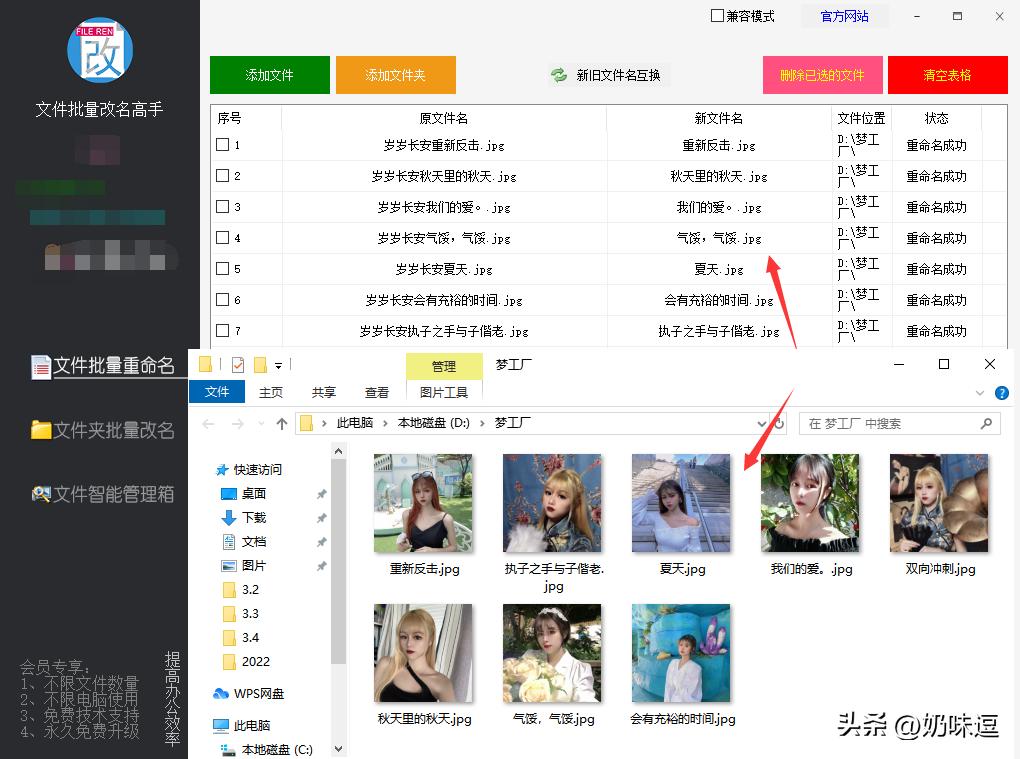Open the 图片工具 管理 tab
The height and width of the screenshot is (759, 1020).
(x=444, y=393)
